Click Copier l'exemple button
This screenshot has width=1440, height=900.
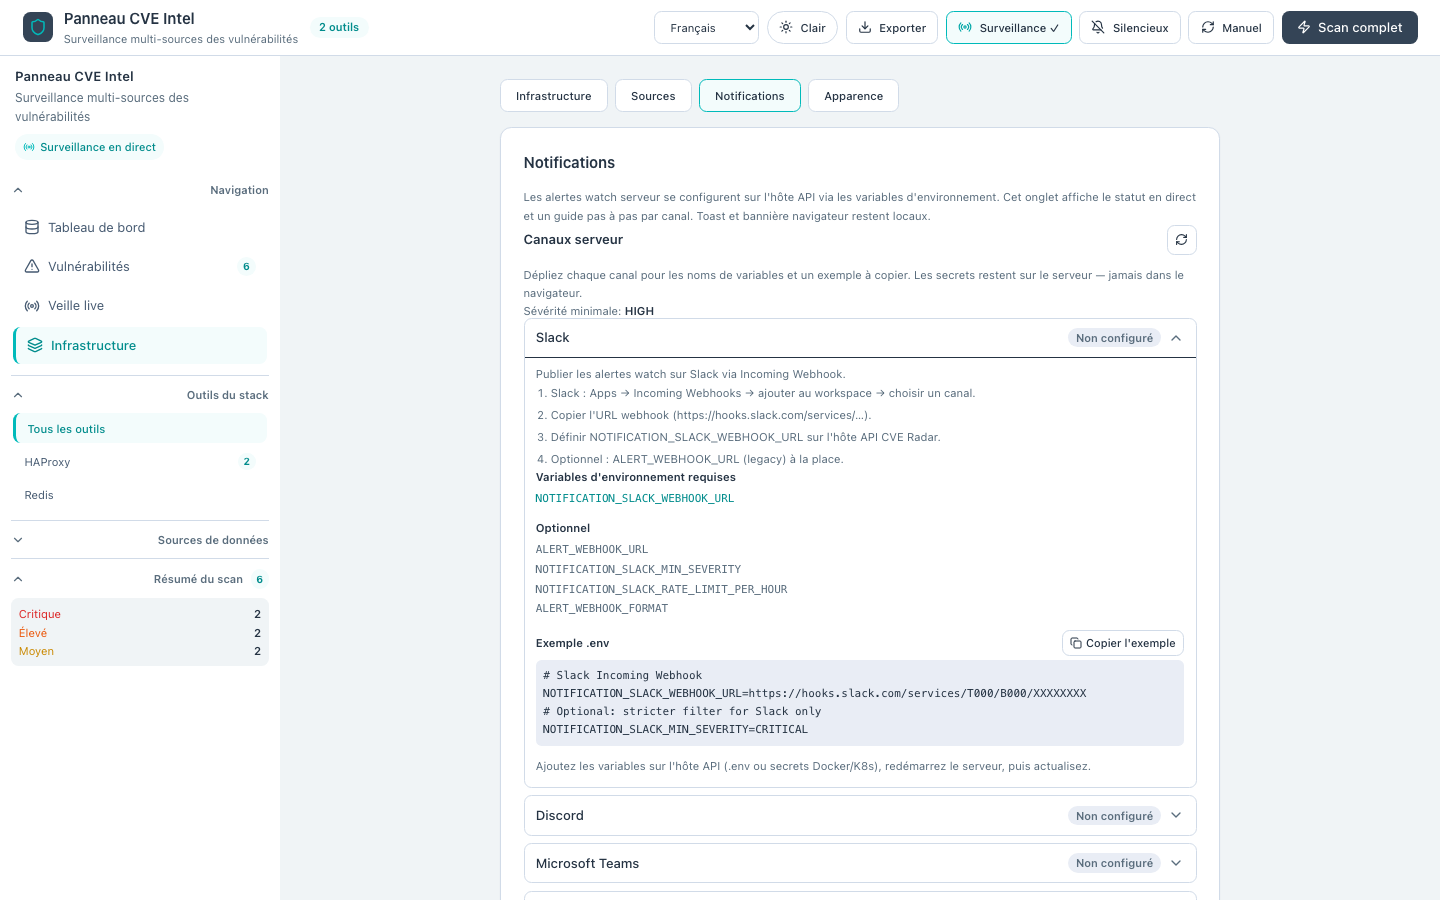point(1123,643)
